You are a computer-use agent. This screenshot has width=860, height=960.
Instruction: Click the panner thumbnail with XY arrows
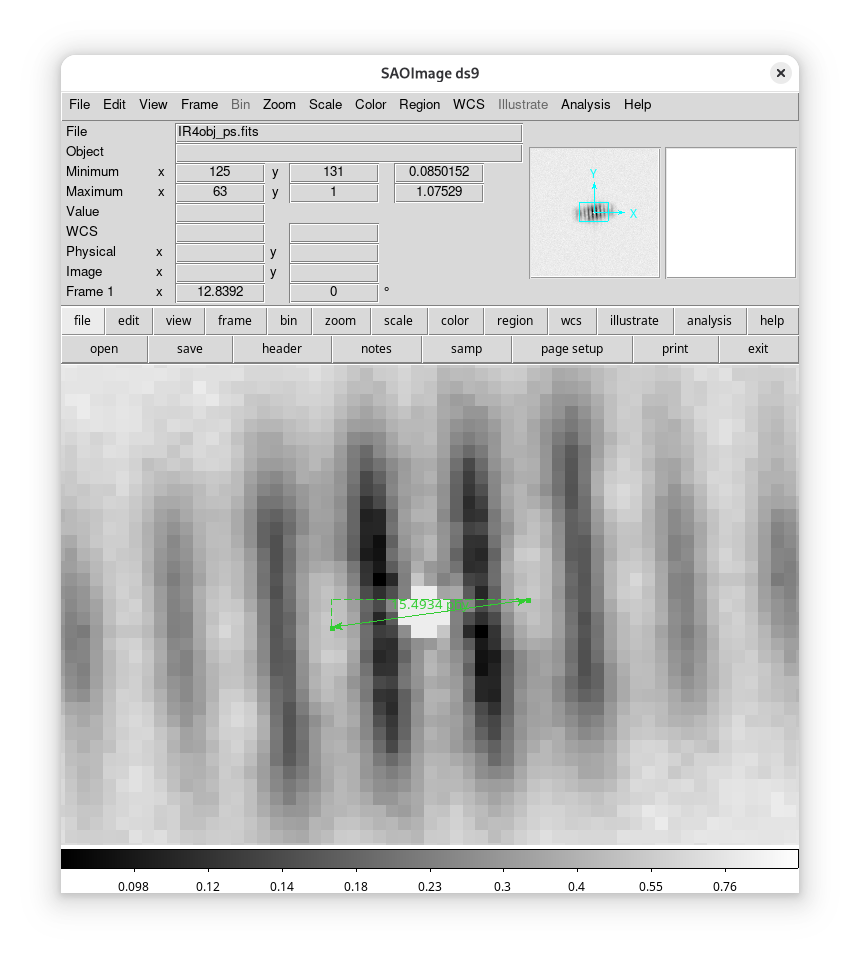pyautogui.click(x=594, y=212)
